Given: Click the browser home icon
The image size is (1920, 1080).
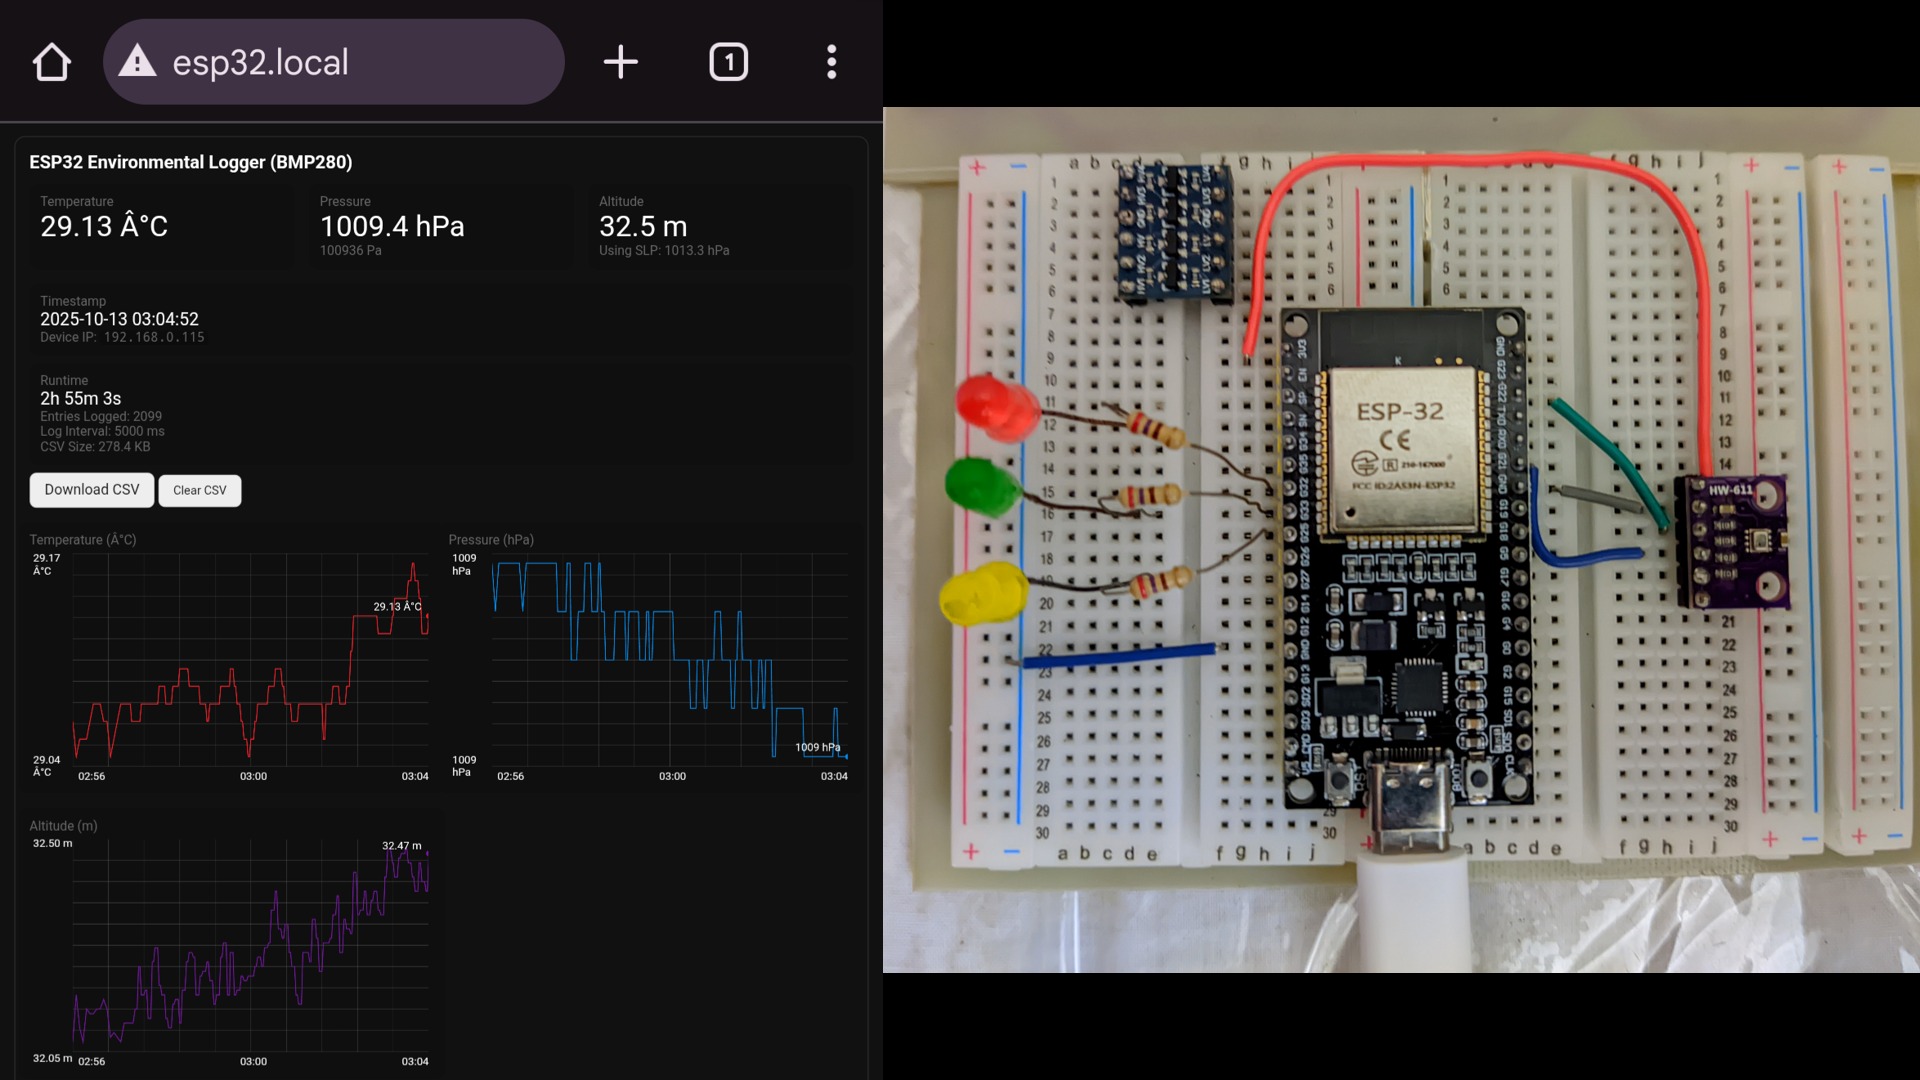Looking at the screenshot, I should [x=52, y=62].
